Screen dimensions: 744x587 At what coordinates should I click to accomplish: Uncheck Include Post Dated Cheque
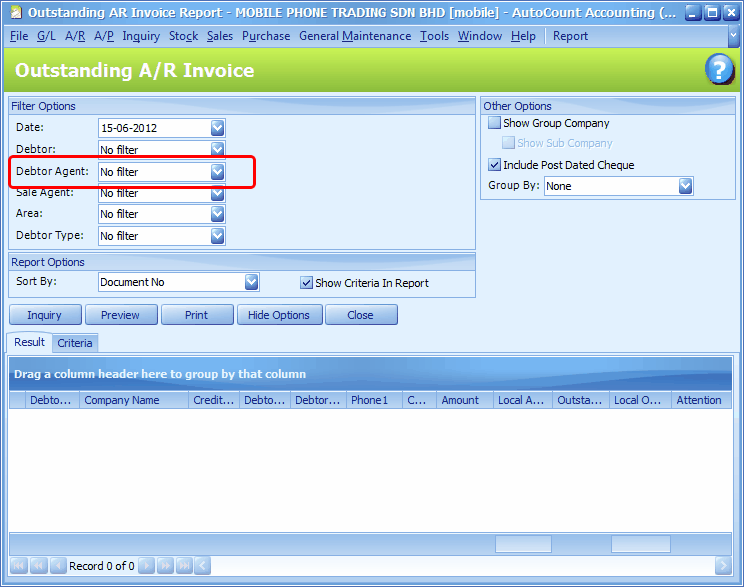pyautogui.click(x=494, y=165)
